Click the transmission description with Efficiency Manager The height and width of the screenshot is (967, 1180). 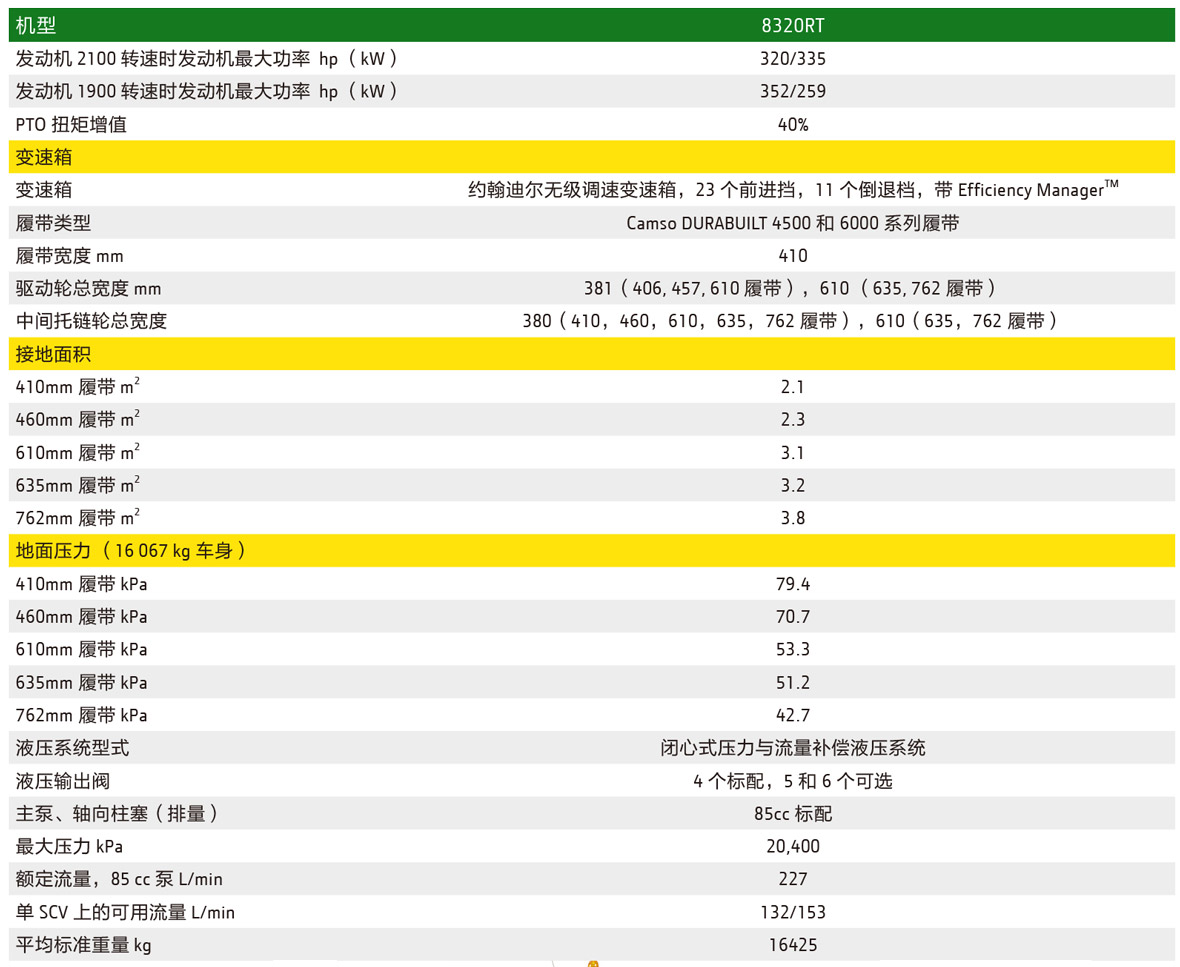pyautogui.click(x=792, y=189)
